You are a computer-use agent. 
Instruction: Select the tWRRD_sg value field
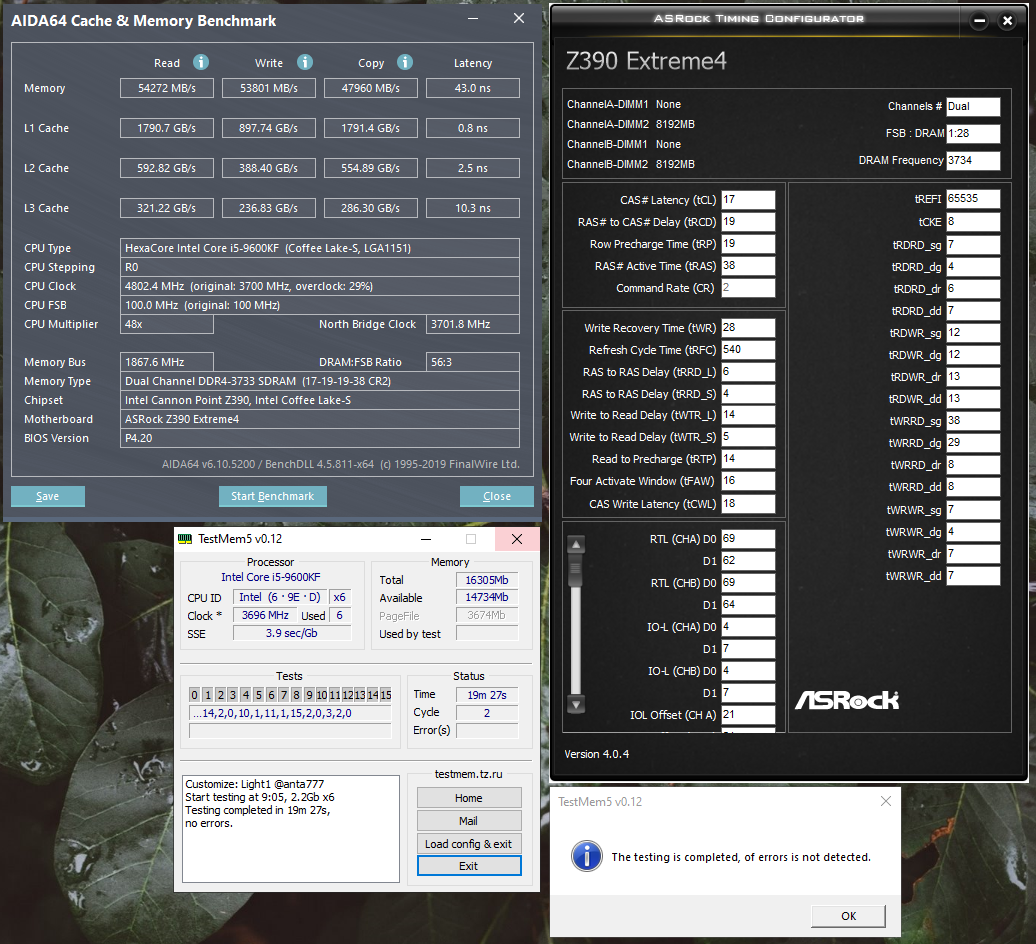(973, 421)
